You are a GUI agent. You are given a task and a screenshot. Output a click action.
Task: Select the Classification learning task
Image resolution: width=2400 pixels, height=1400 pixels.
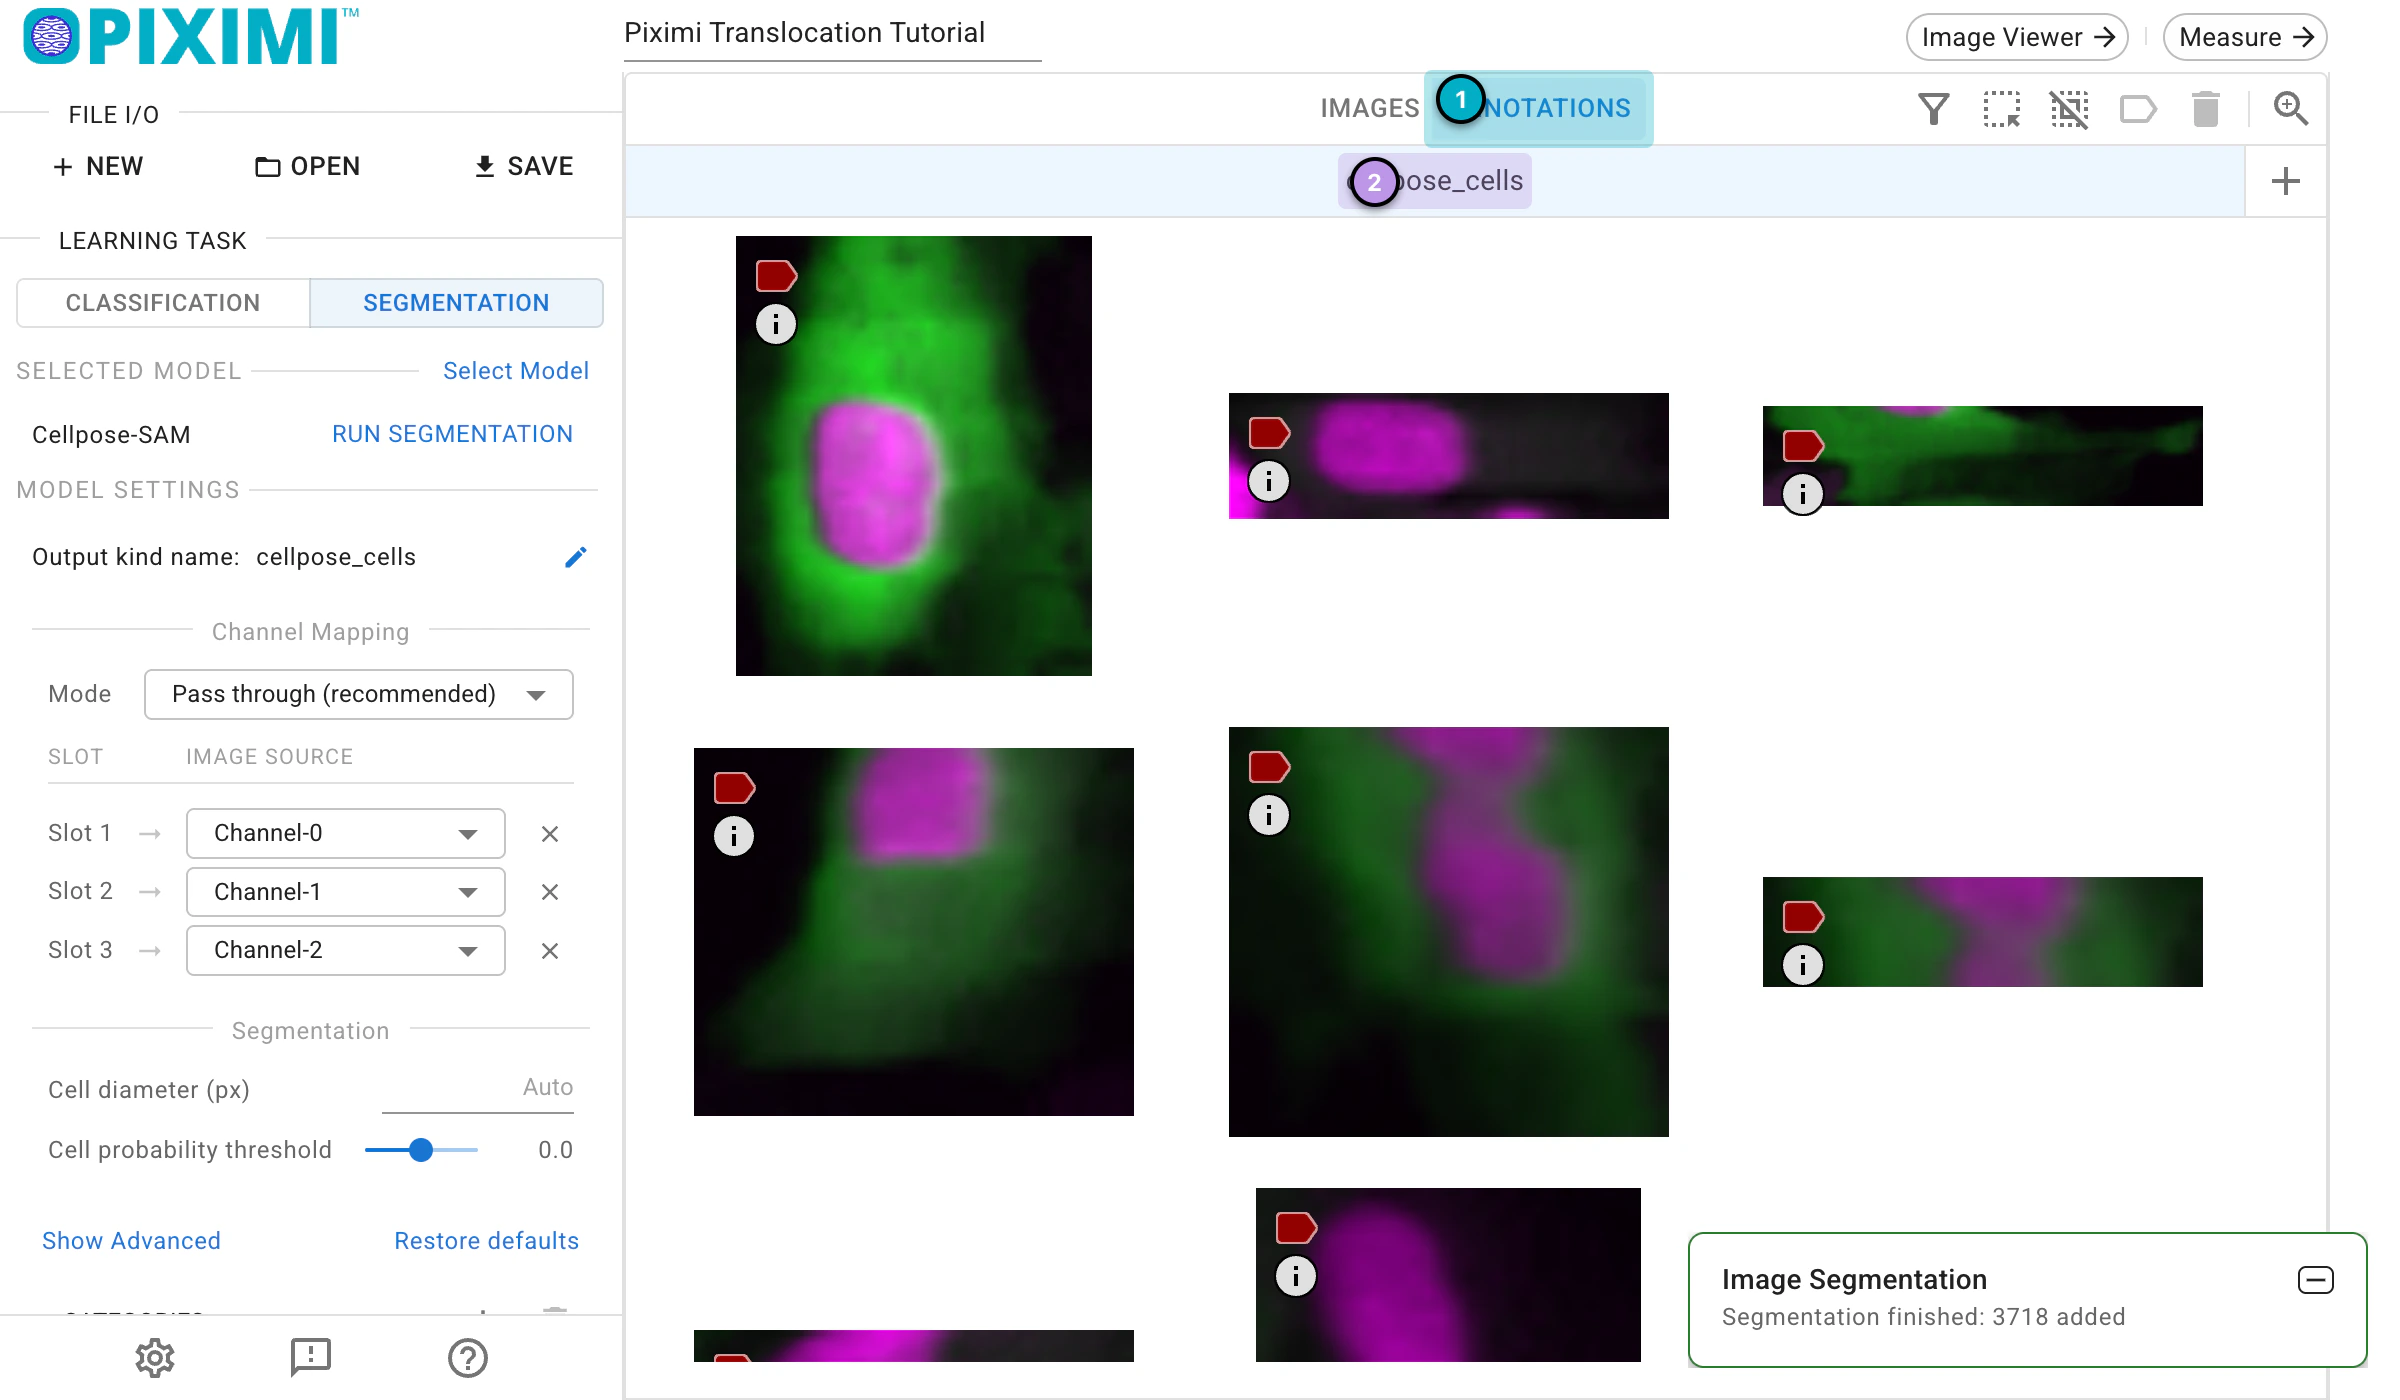[163, 303]
